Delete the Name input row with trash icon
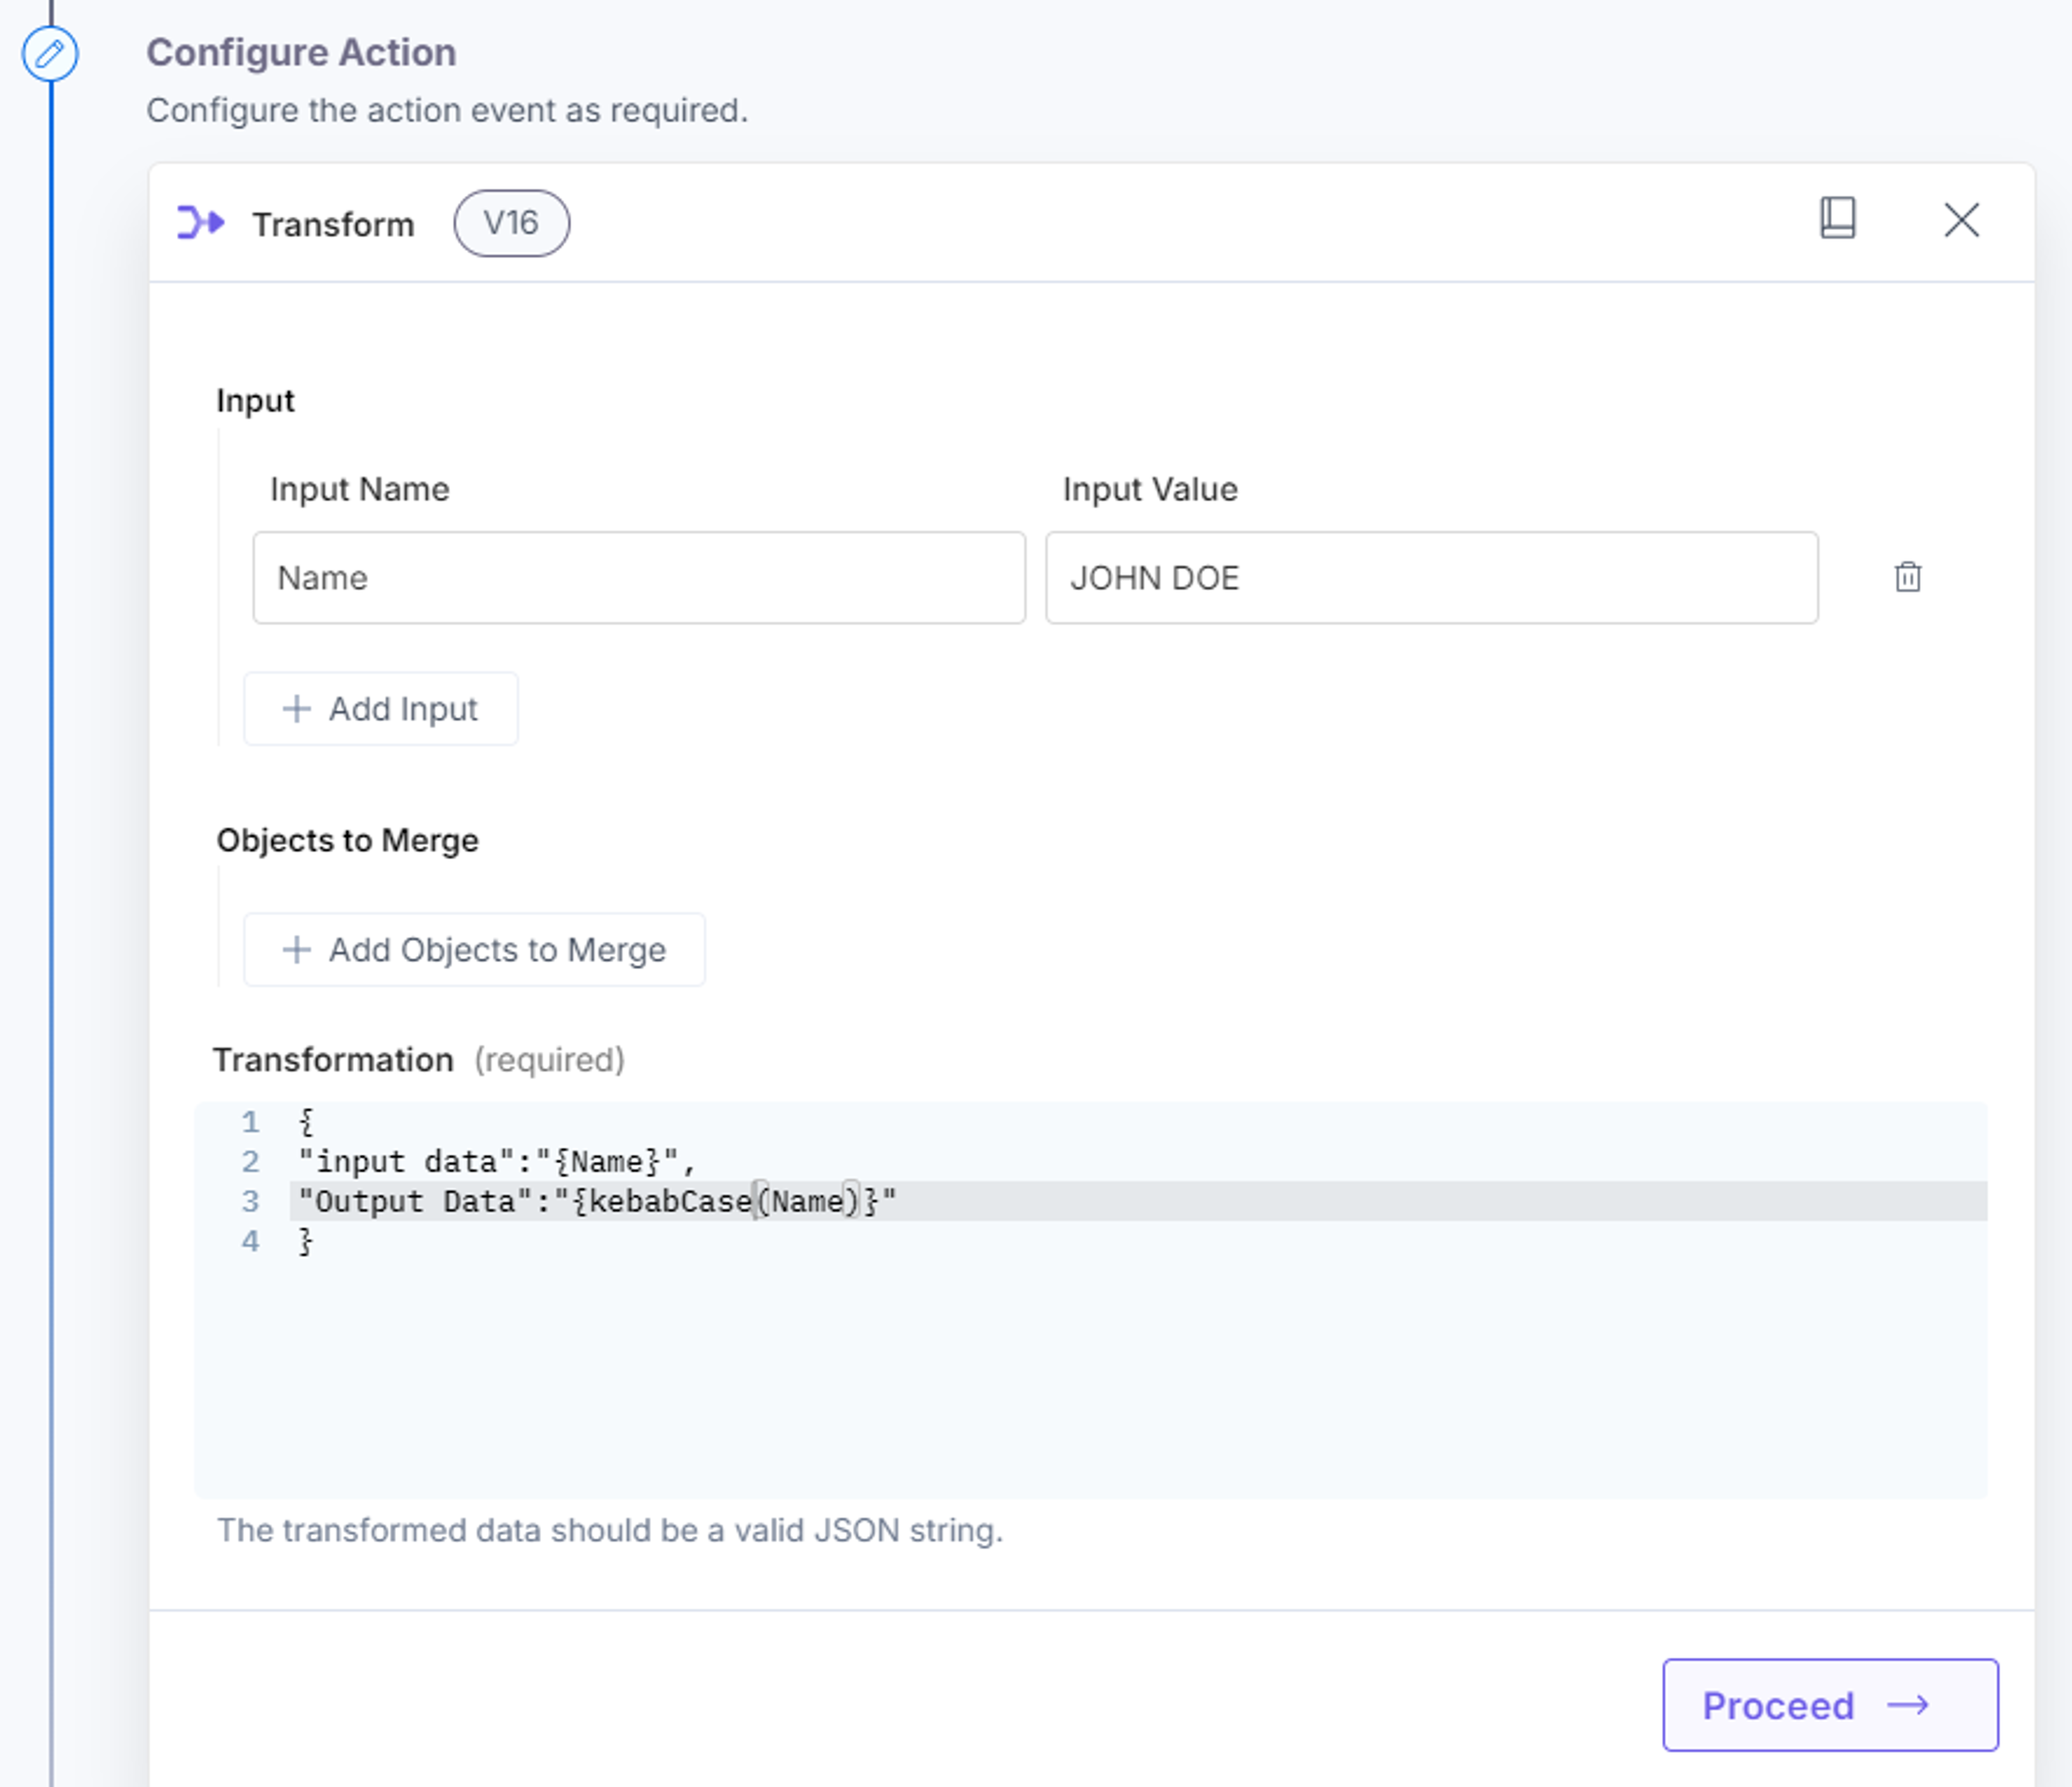Image resolution: width=2072 pixels, height=1787 pixels. point(1907,577)
